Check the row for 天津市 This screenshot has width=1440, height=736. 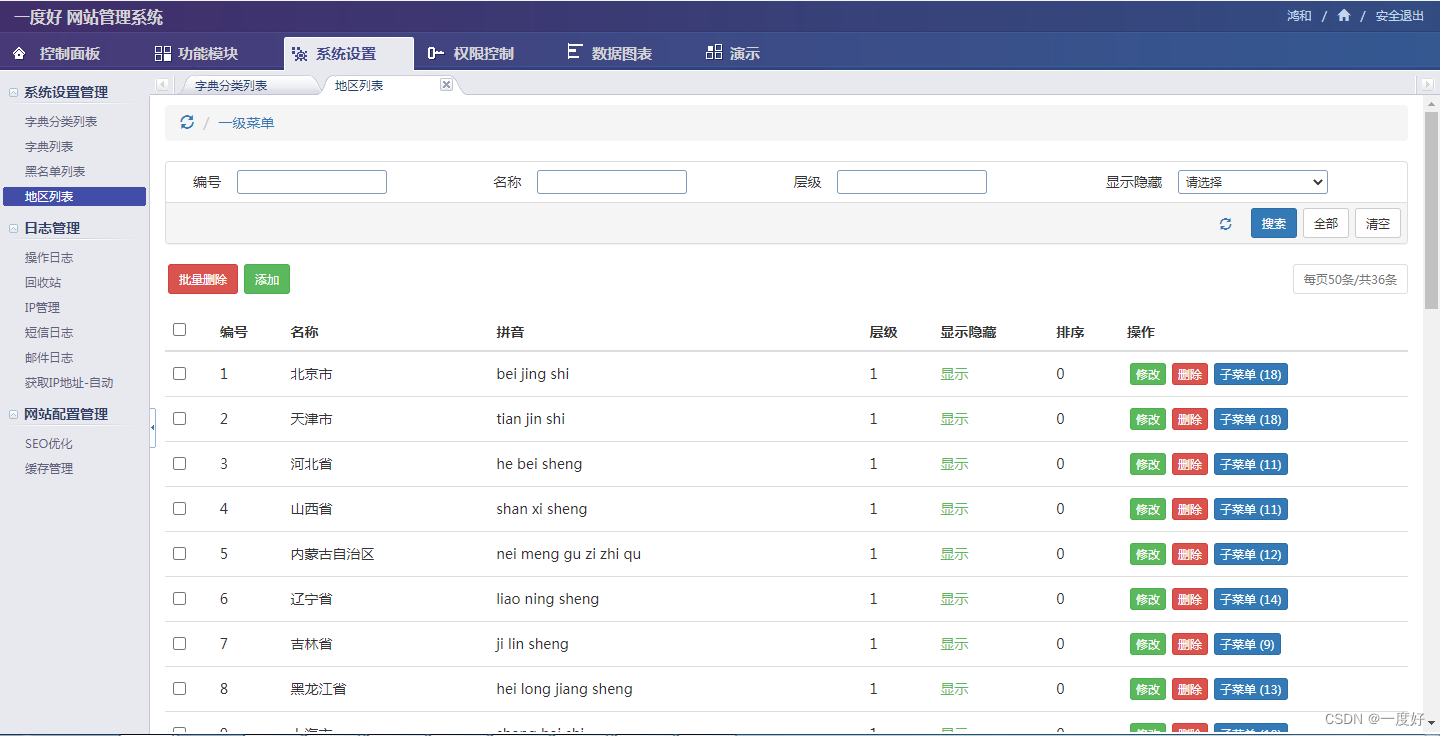(179, 419)
